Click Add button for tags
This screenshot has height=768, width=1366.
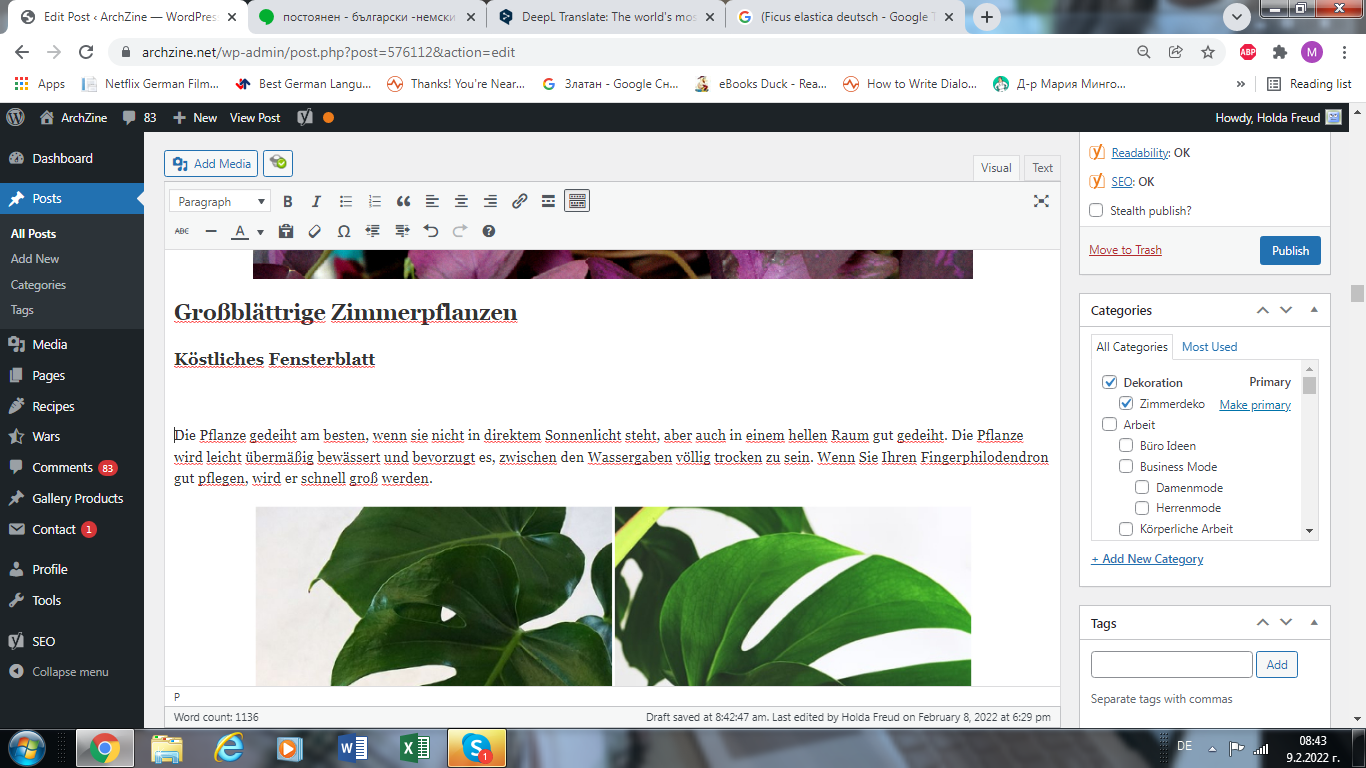tap(1277, 664)
